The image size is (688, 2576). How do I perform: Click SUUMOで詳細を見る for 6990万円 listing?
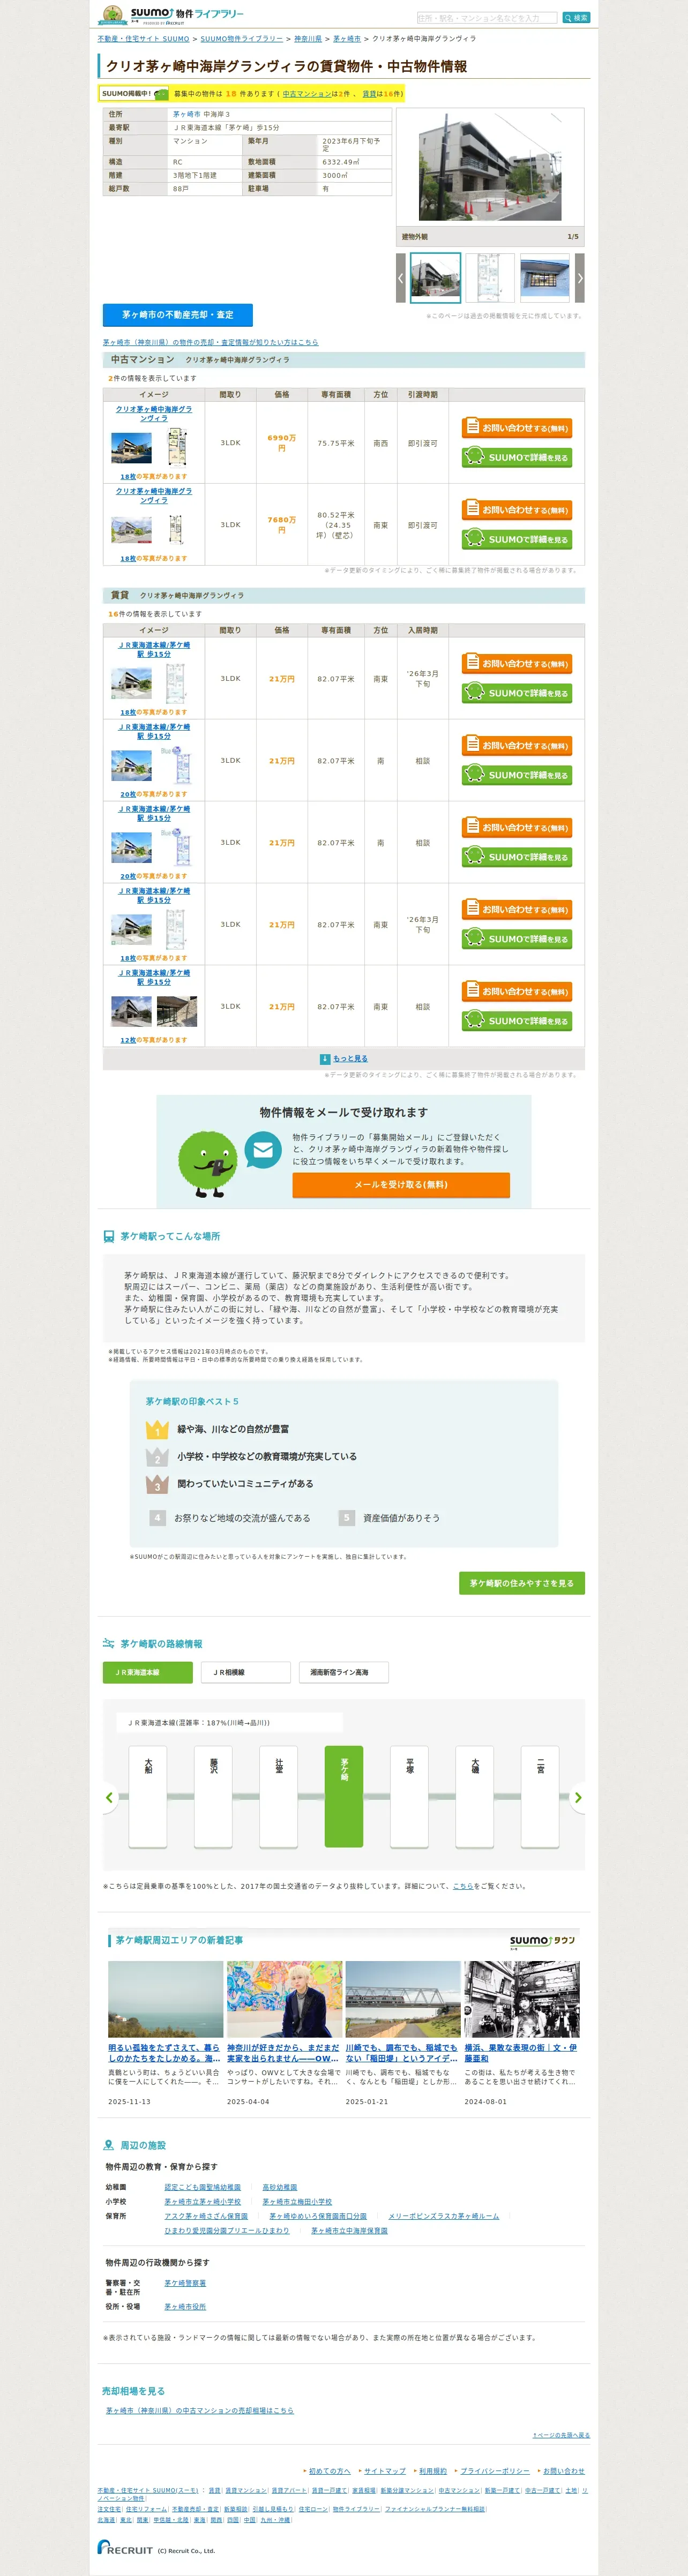pyautogui.click(x=516, y=457)
